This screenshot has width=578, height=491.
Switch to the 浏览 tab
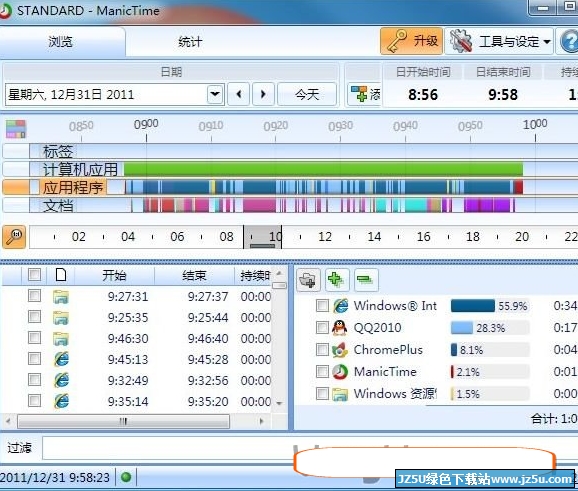coord(61,42)
